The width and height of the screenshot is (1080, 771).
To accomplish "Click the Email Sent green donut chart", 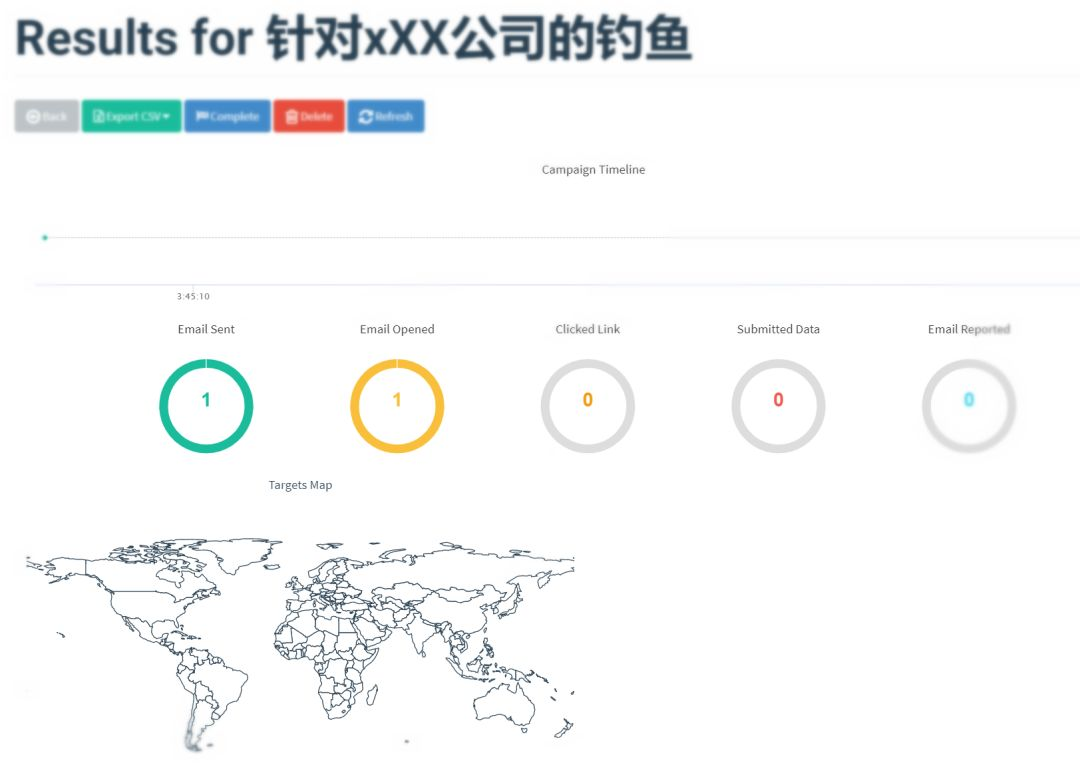I will click(x=206, y=406).
